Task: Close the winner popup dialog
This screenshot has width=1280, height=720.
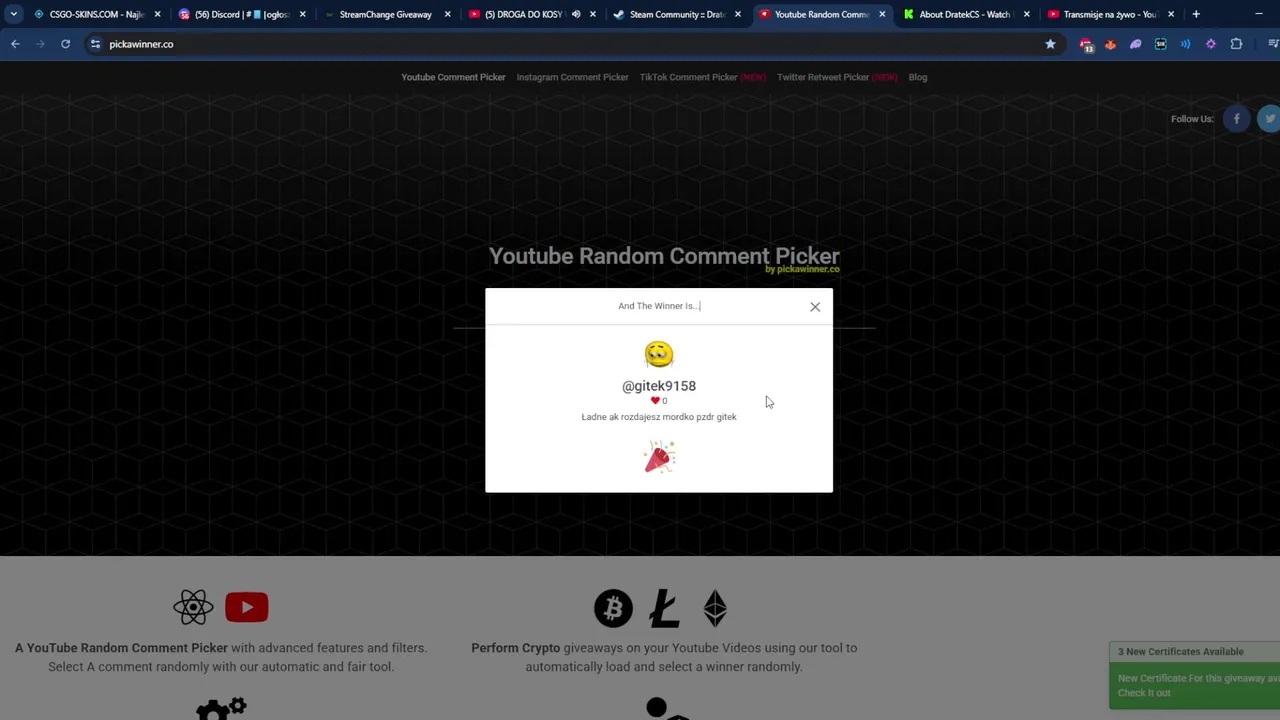Action: coord(815,307)
